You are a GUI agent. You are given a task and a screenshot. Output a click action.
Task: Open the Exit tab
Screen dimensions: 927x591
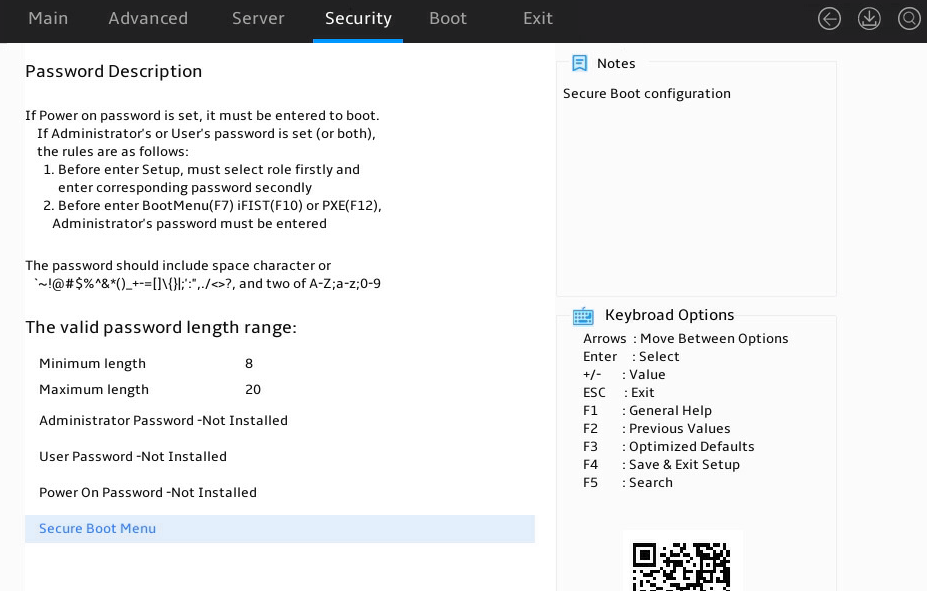(x=537, y=18)
